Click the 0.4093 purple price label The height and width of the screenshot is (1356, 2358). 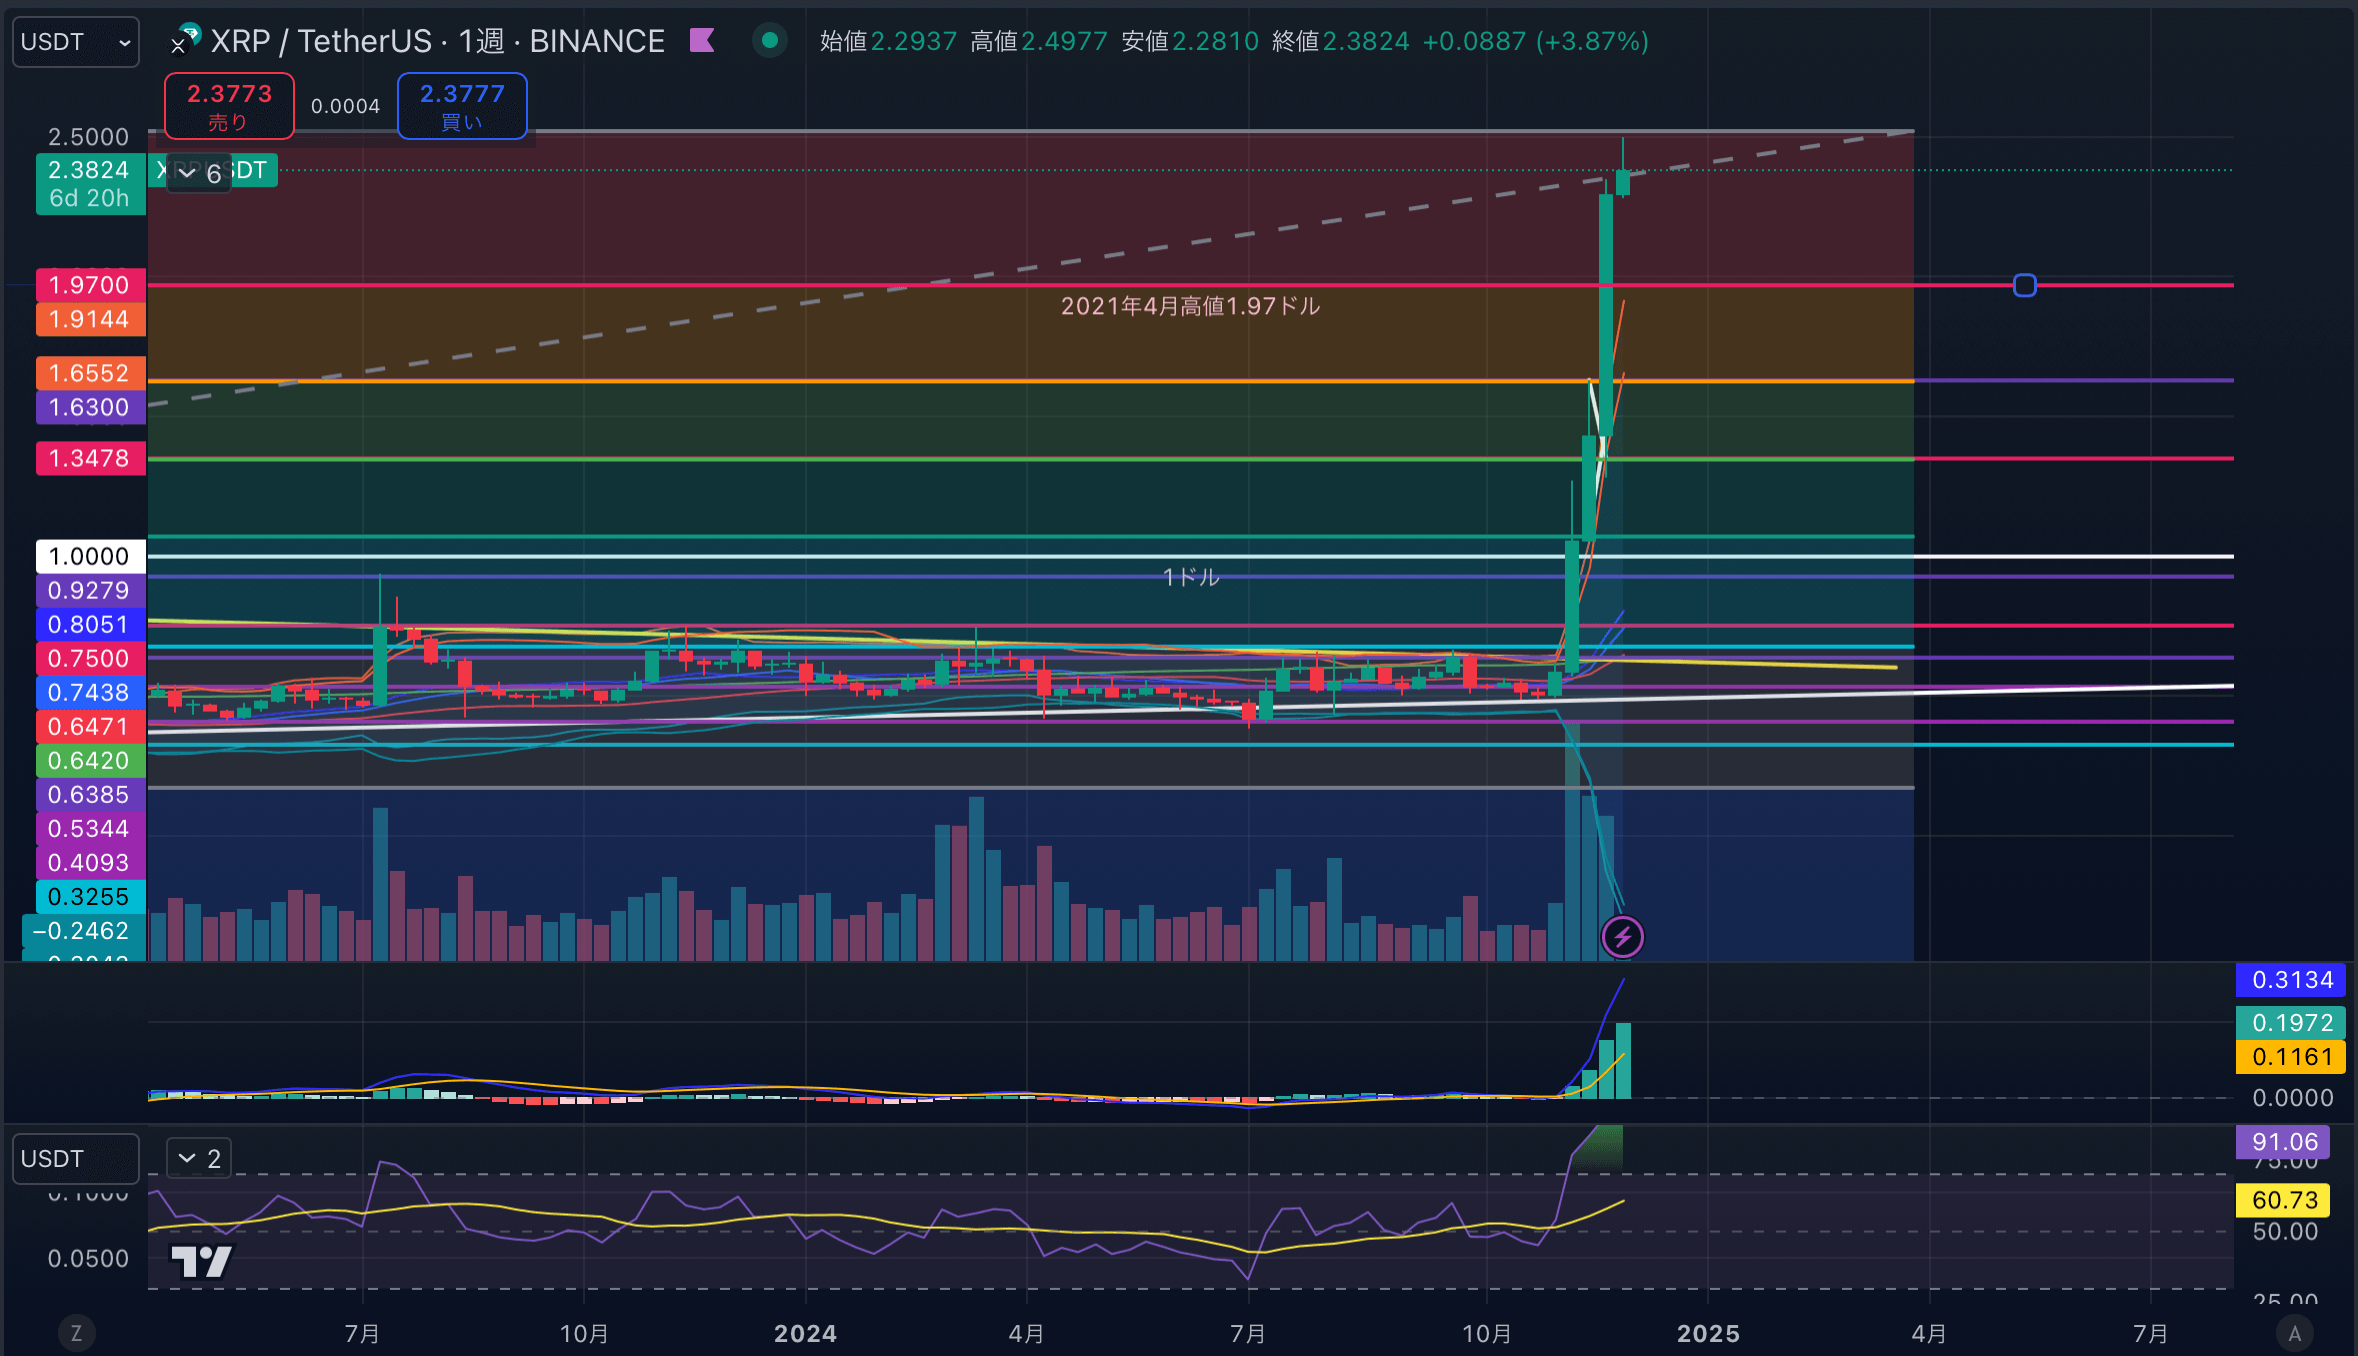click(90, 862)
